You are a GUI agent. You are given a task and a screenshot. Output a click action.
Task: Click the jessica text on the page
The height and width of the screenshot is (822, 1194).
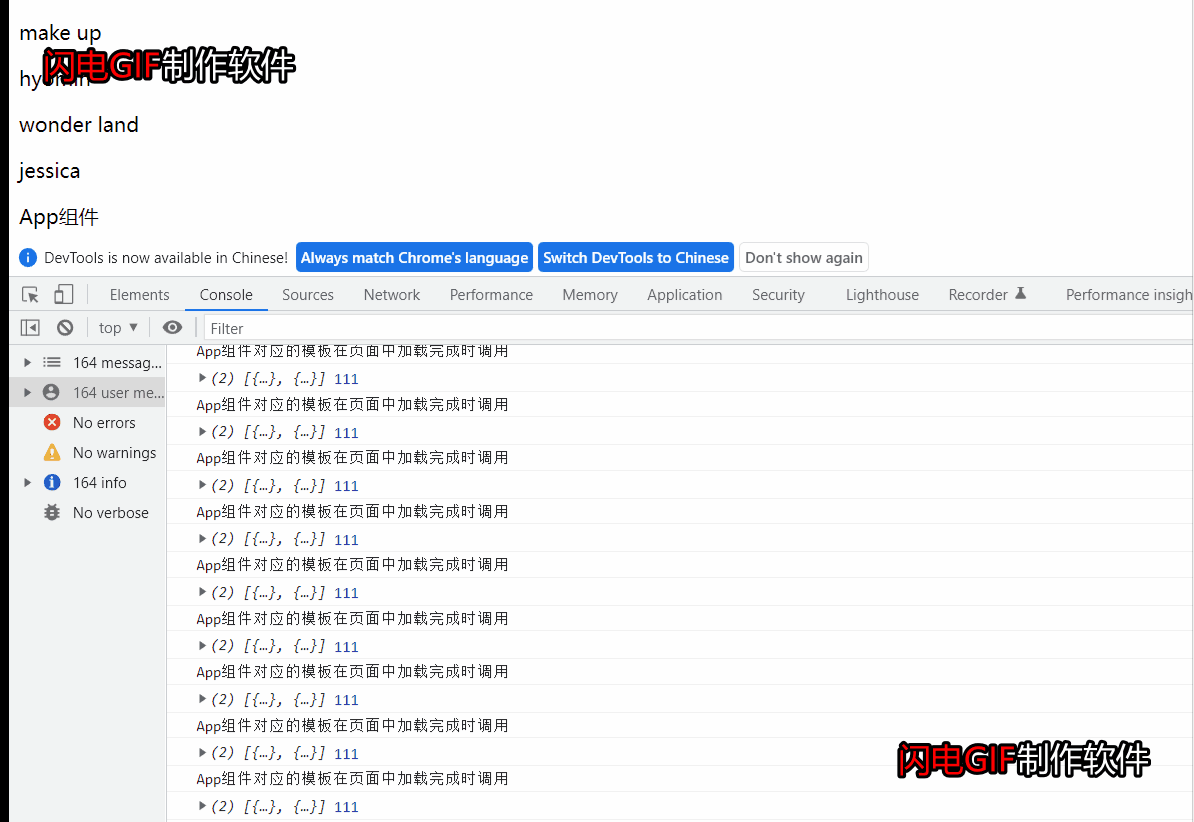(x=49, y=171)
